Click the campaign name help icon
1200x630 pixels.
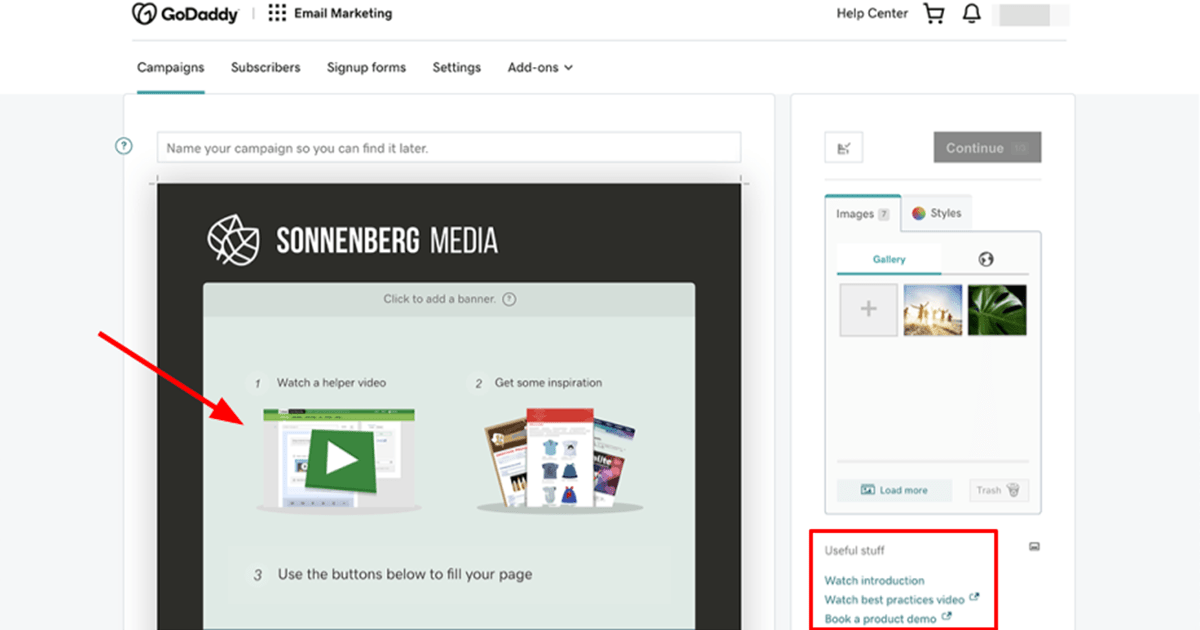point(124,146)
